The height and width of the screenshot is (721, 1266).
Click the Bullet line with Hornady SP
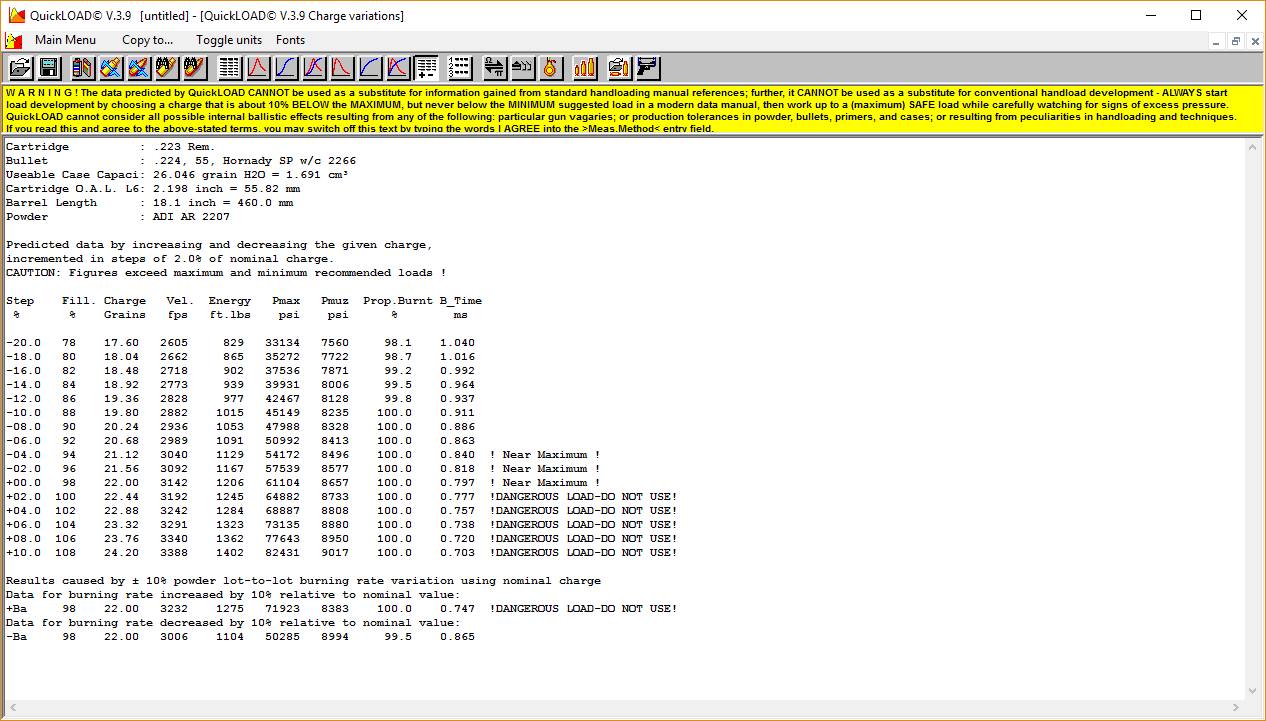pos(181,161)
